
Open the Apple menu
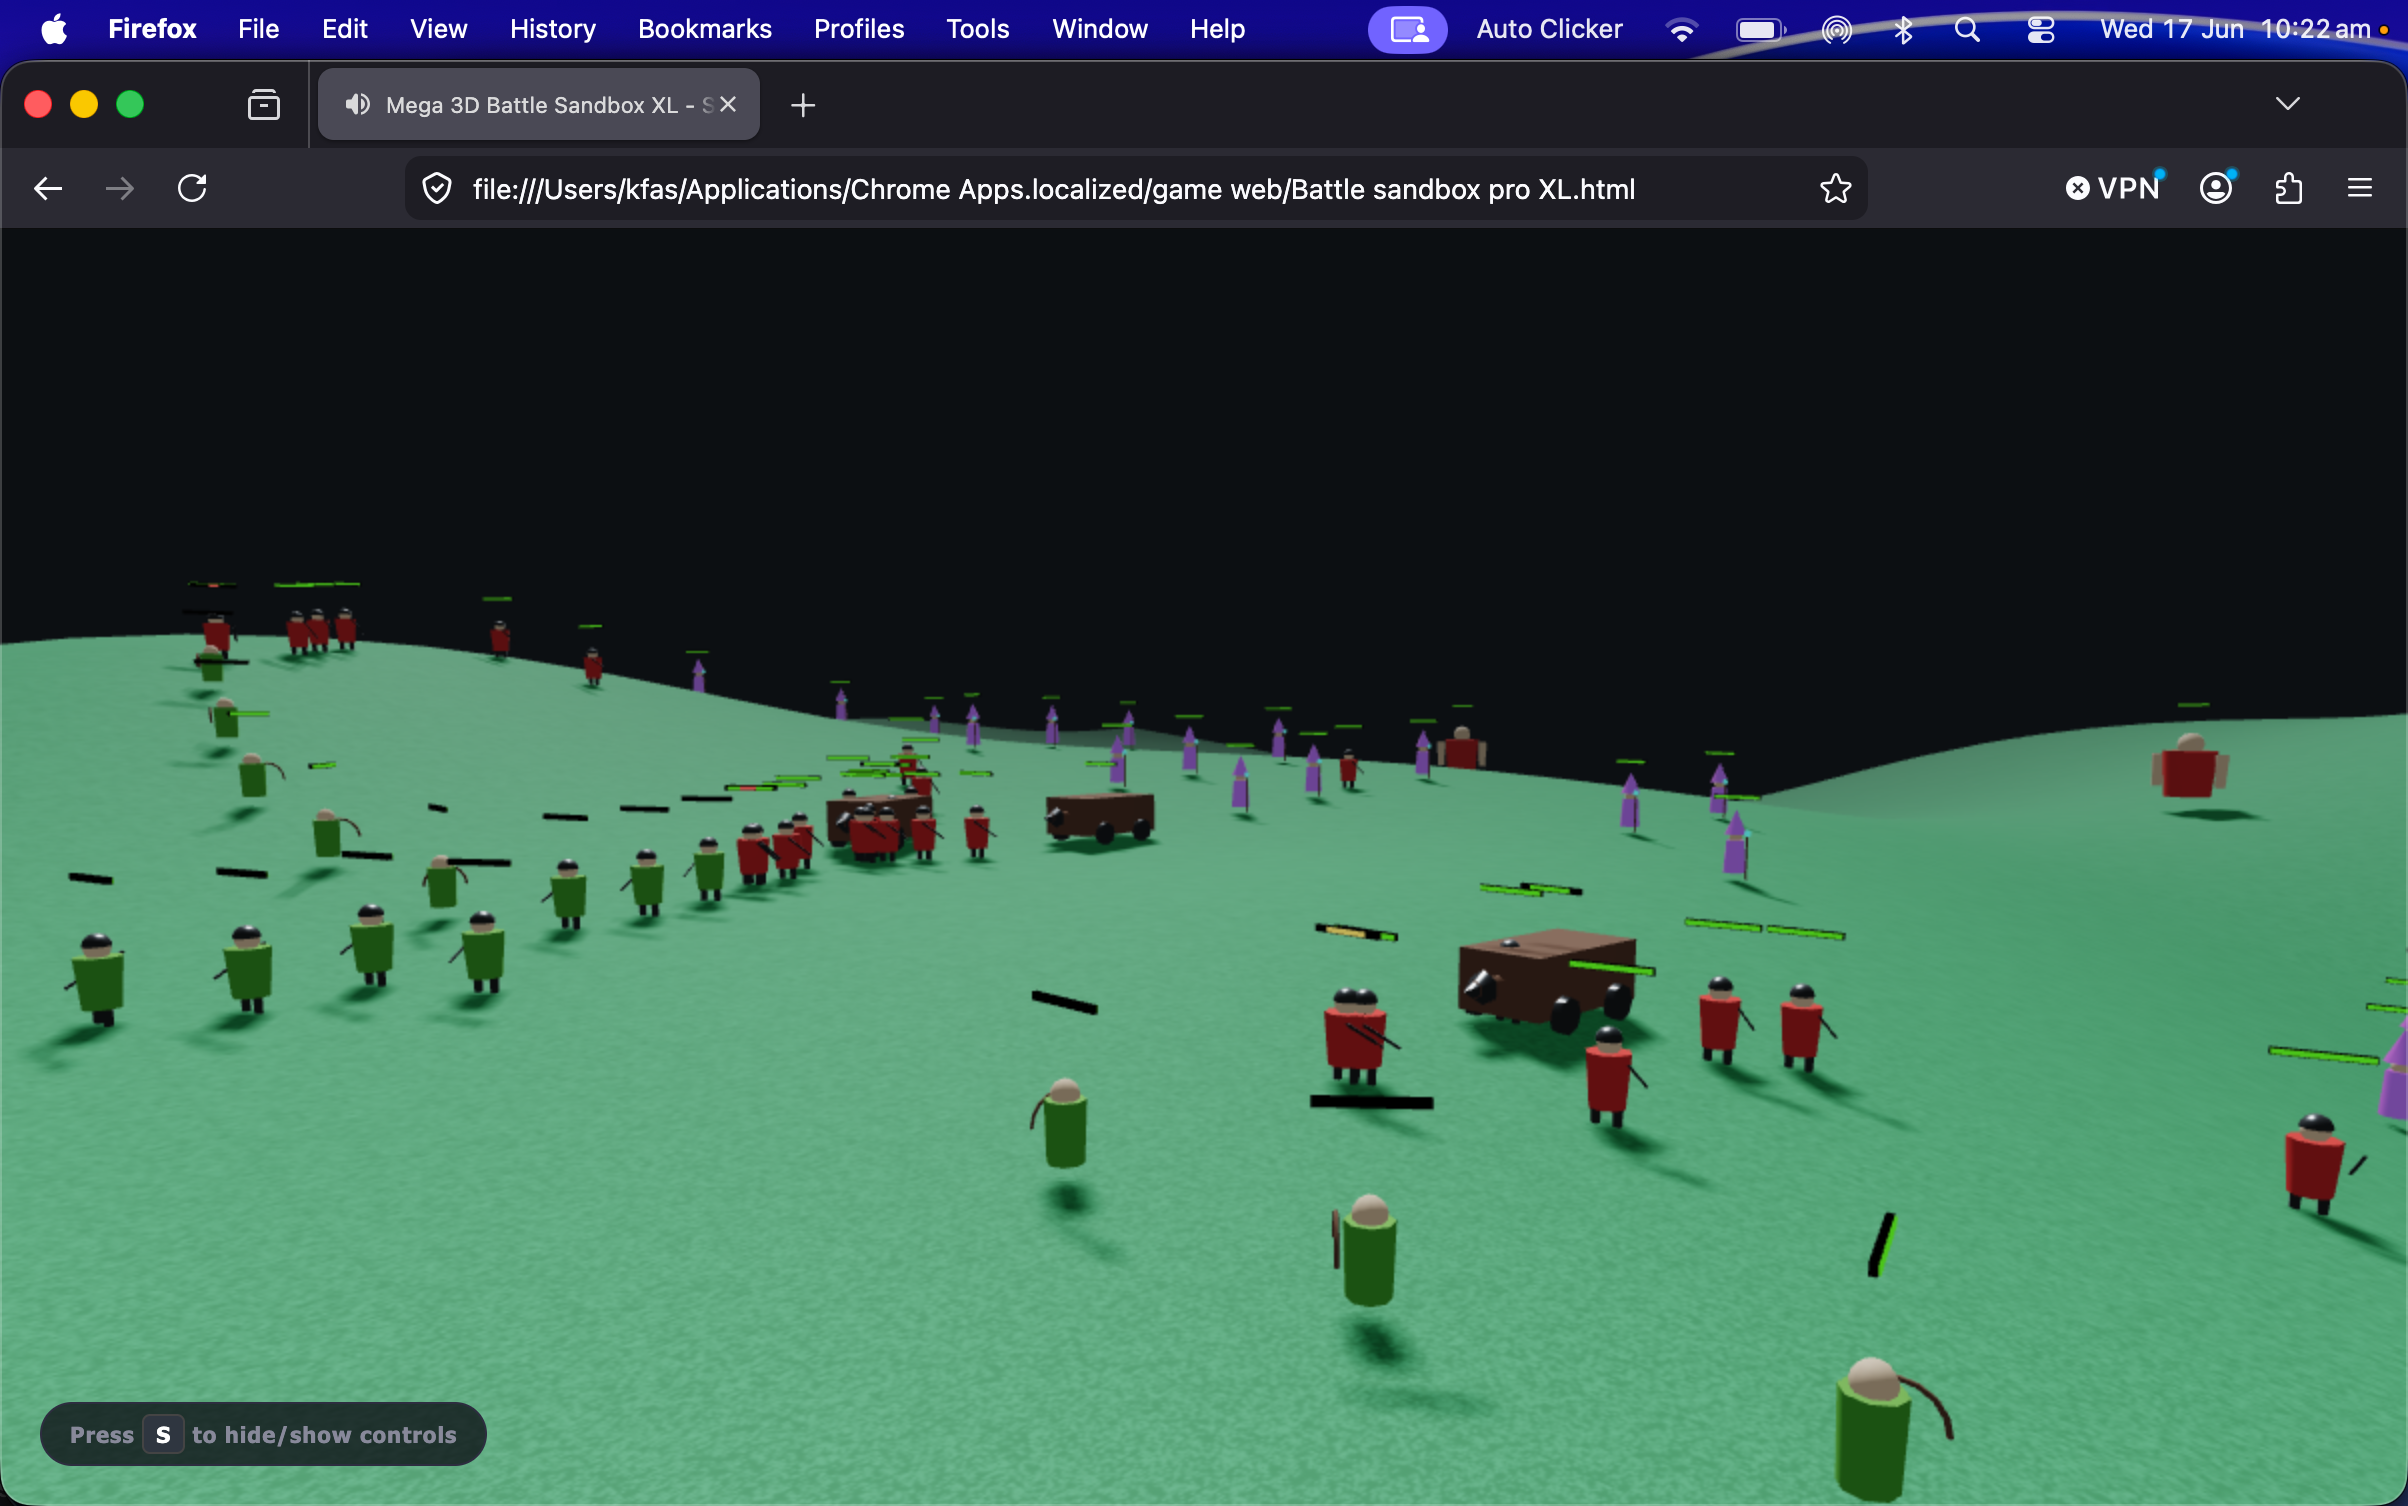(x=54, y=29)
